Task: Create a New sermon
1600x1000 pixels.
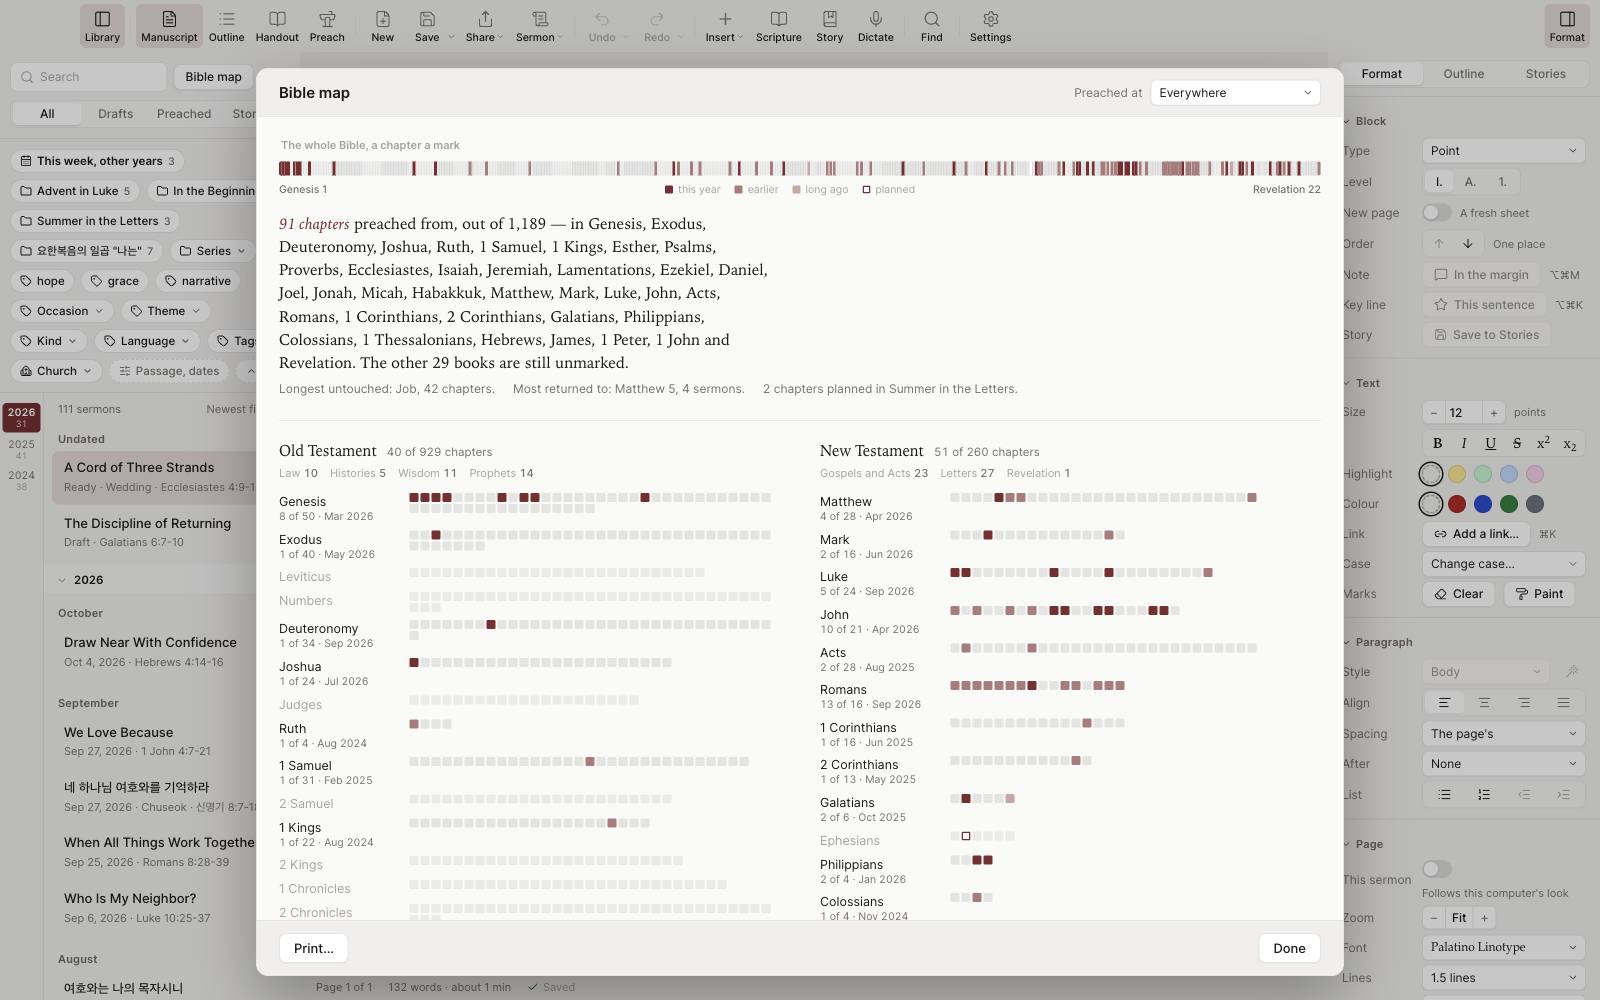Action: pos(383,26)
